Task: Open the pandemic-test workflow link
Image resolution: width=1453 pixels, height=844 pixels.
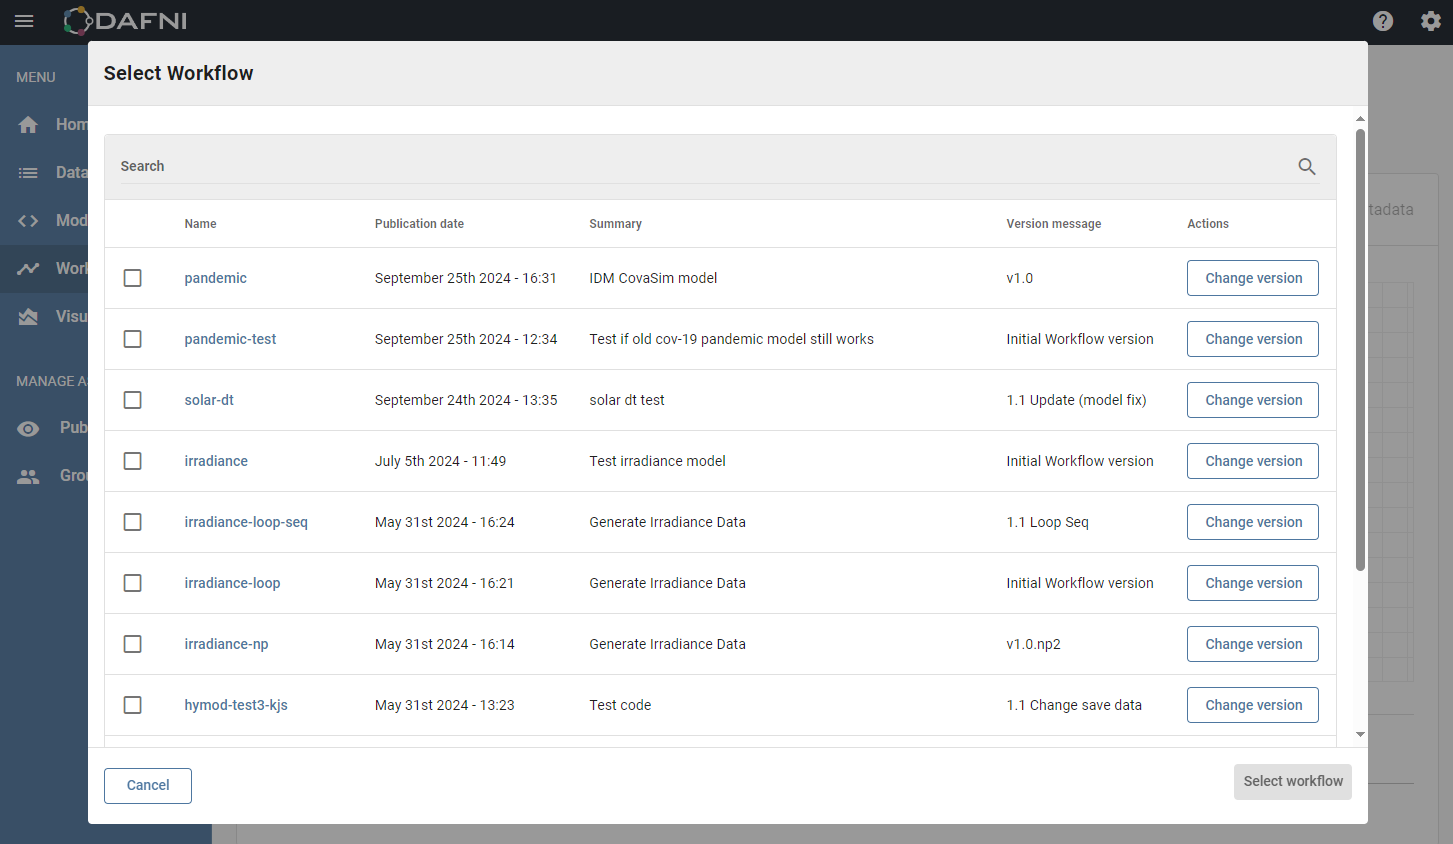Action: pyautogui.click(x=230, y=339)
